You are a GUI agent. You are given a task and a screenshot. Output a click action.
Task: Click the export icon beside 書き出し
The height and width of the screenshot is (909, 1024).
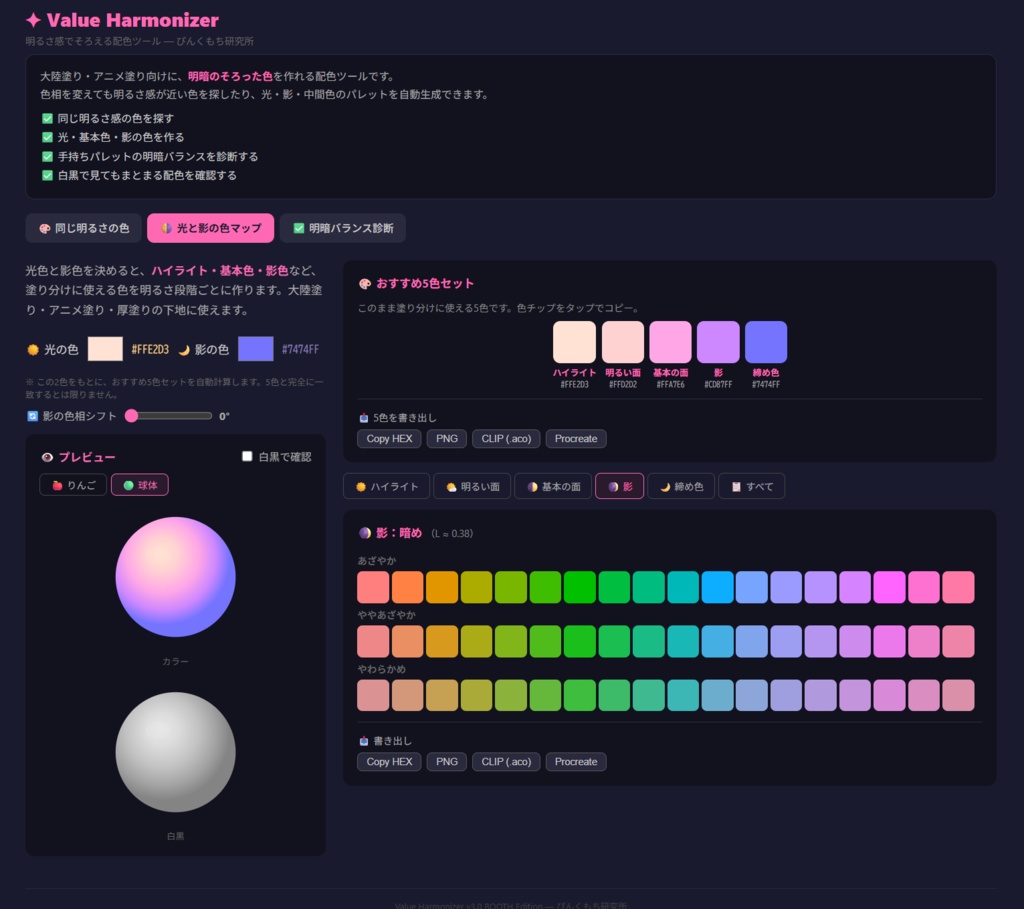point(364,741)
